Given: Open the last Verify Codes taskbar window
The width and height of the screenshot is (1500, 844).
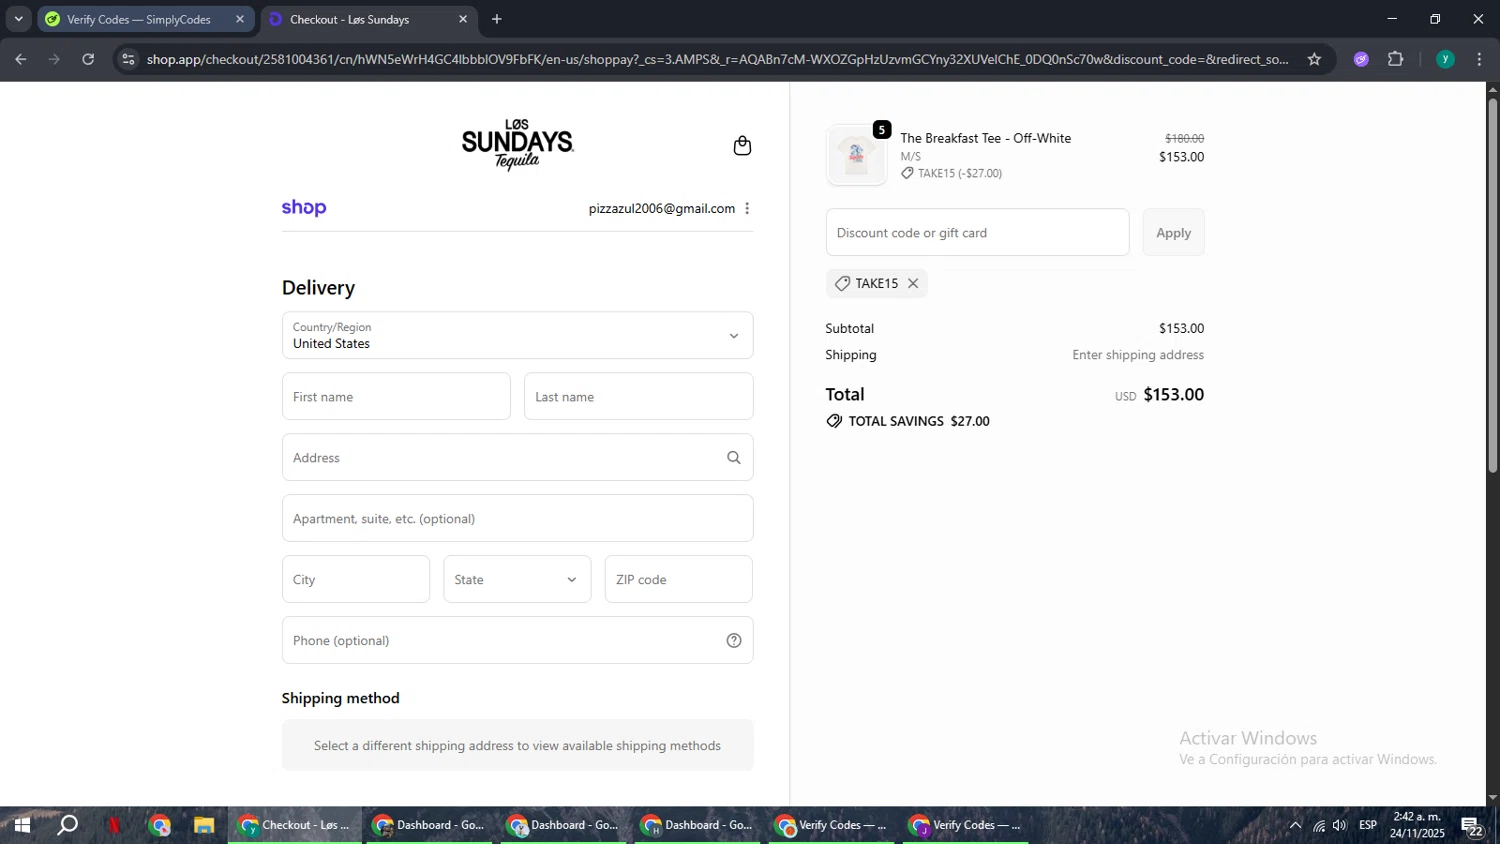Looking at the screenshot, I should pos(966,825).
